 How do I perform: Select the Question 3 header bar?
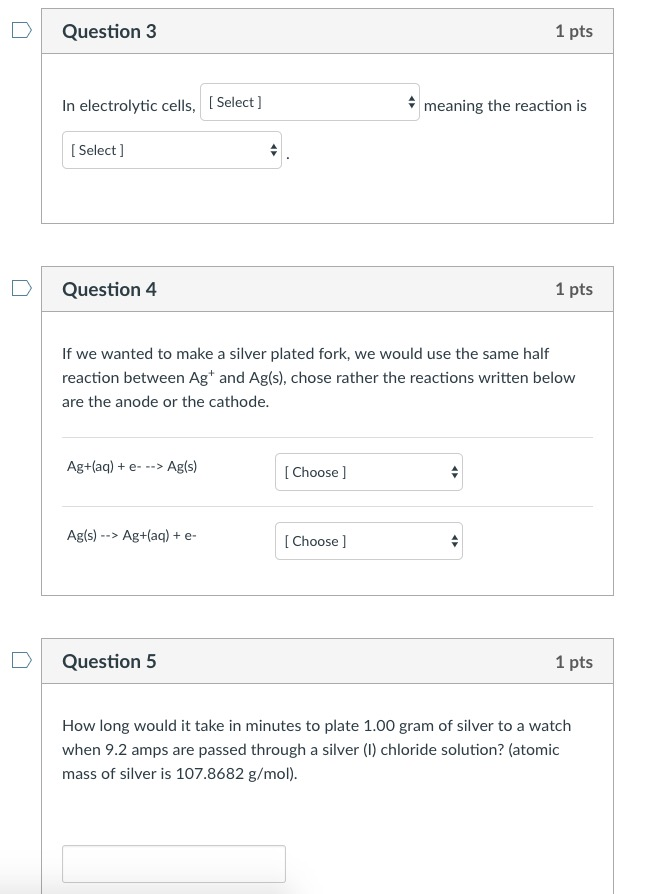tap(327, 31)
